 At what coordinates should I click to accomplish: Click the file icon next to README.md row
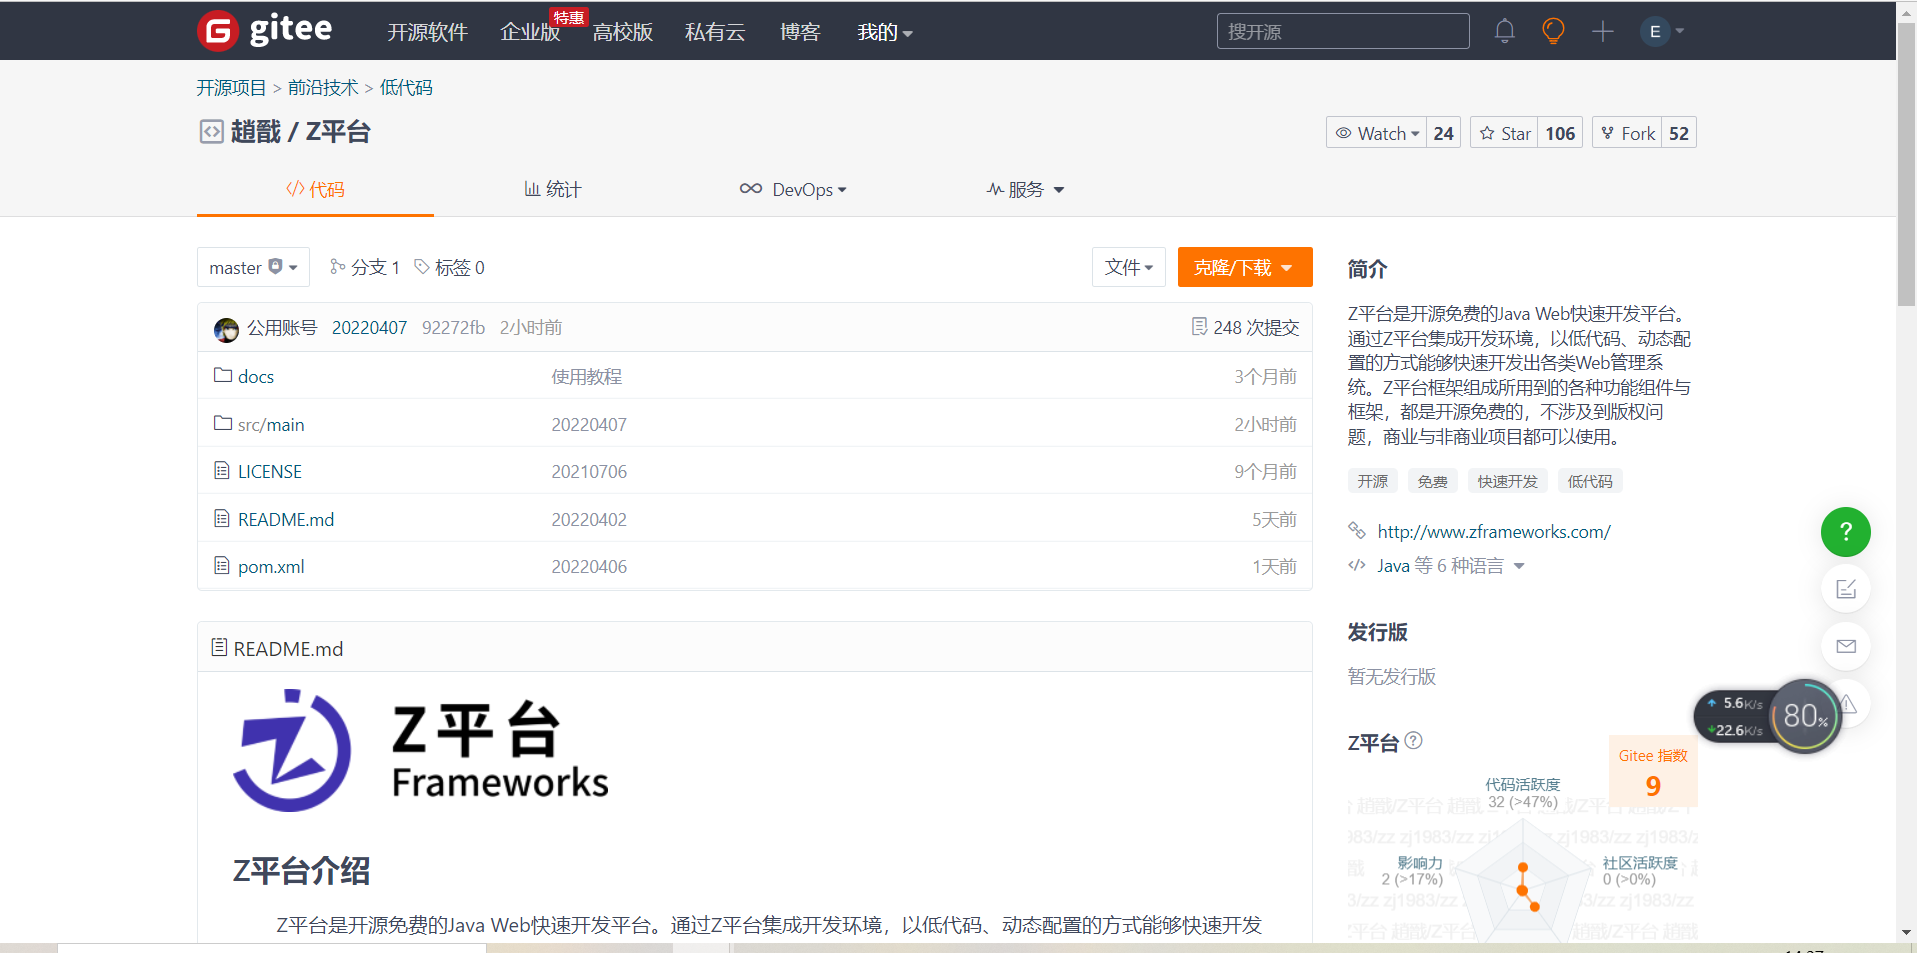coord(222,519)
